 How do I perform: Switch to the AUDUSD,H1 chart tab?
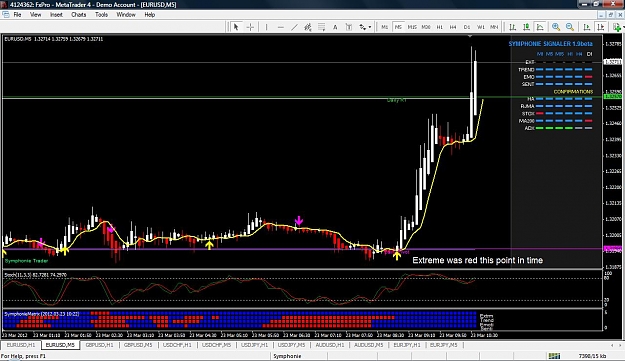pyautogui.click(x=330, y=345)
